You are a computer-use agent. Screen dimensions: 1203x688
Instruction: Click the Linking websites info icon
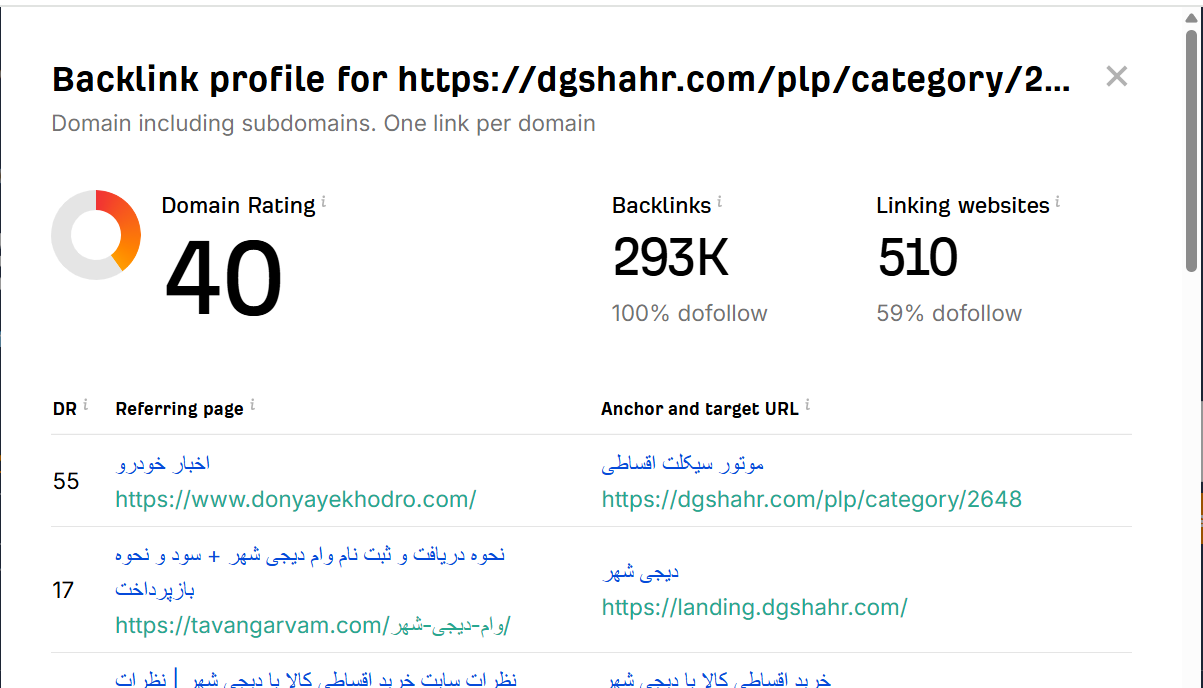[x=1058, y=202]
